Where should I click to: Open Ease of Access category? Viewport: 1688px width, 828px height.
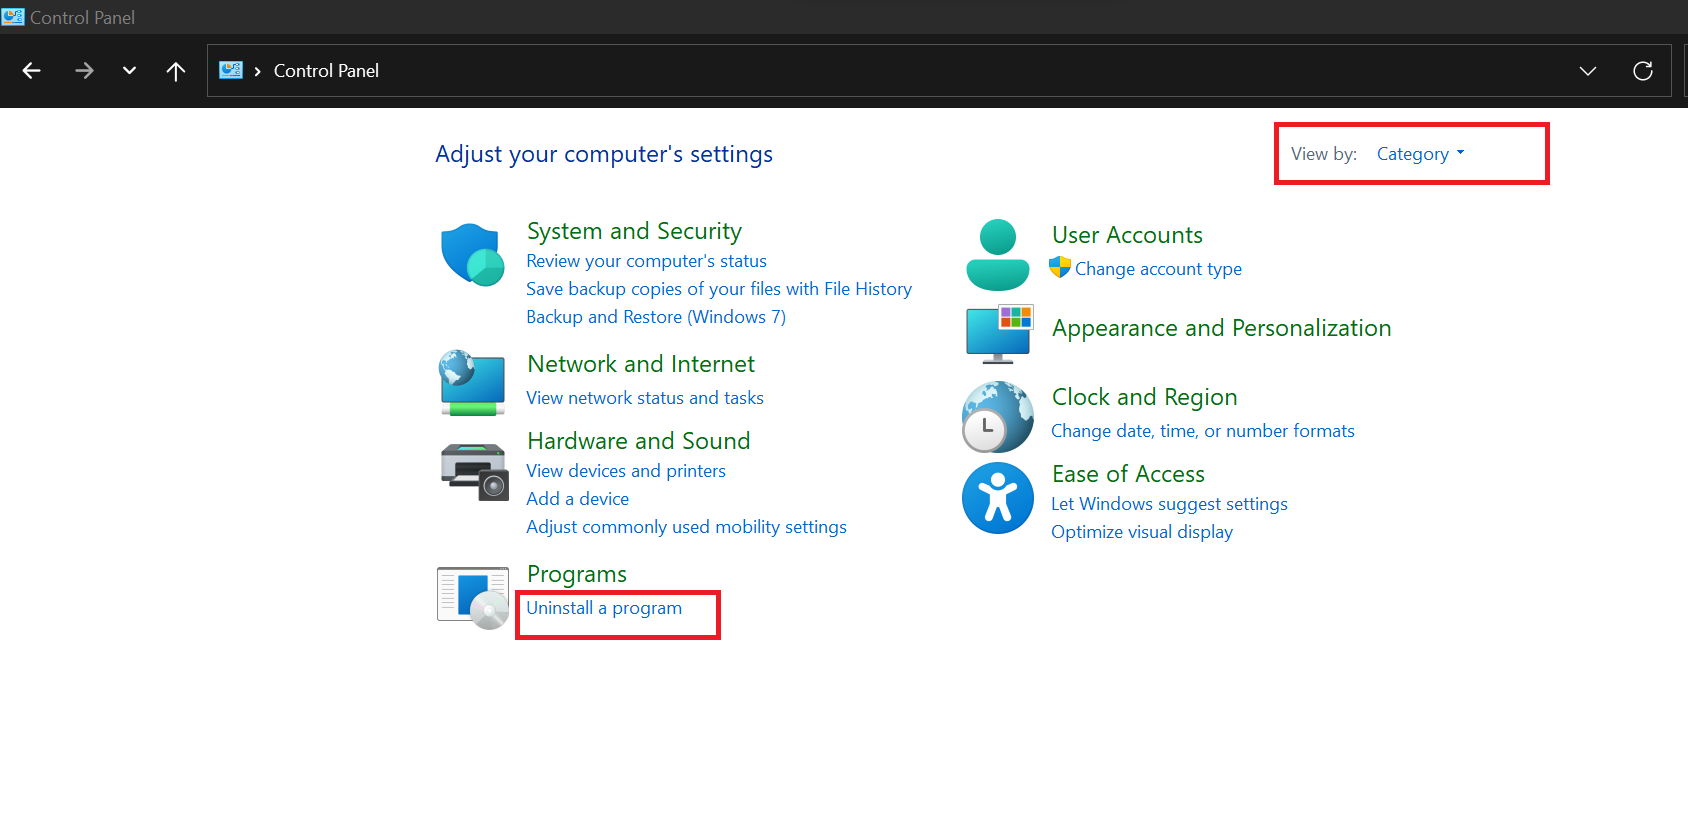(1128, 474)
